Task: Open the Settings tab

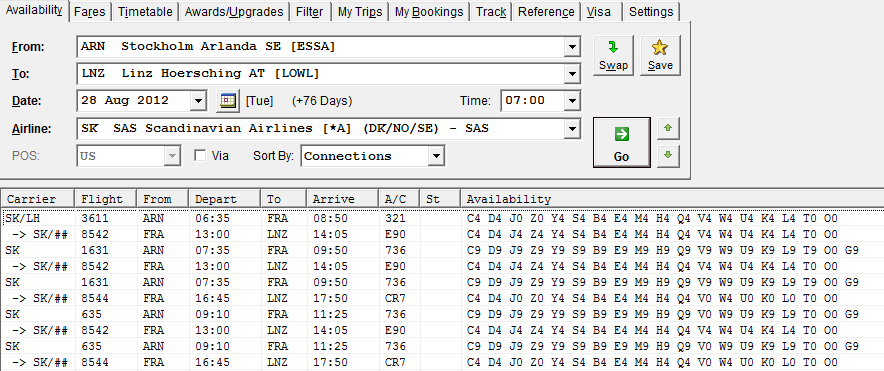Action: coord(651,12)
